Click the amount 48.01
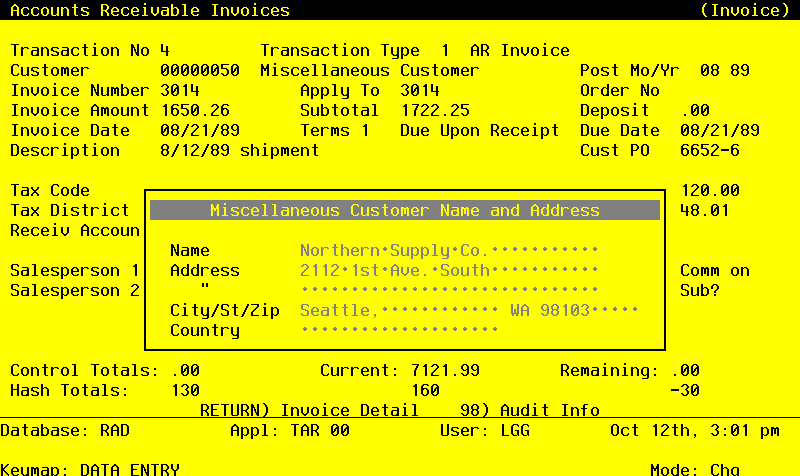The width and height of the screenshot is (800, 476). click(705, 210)
